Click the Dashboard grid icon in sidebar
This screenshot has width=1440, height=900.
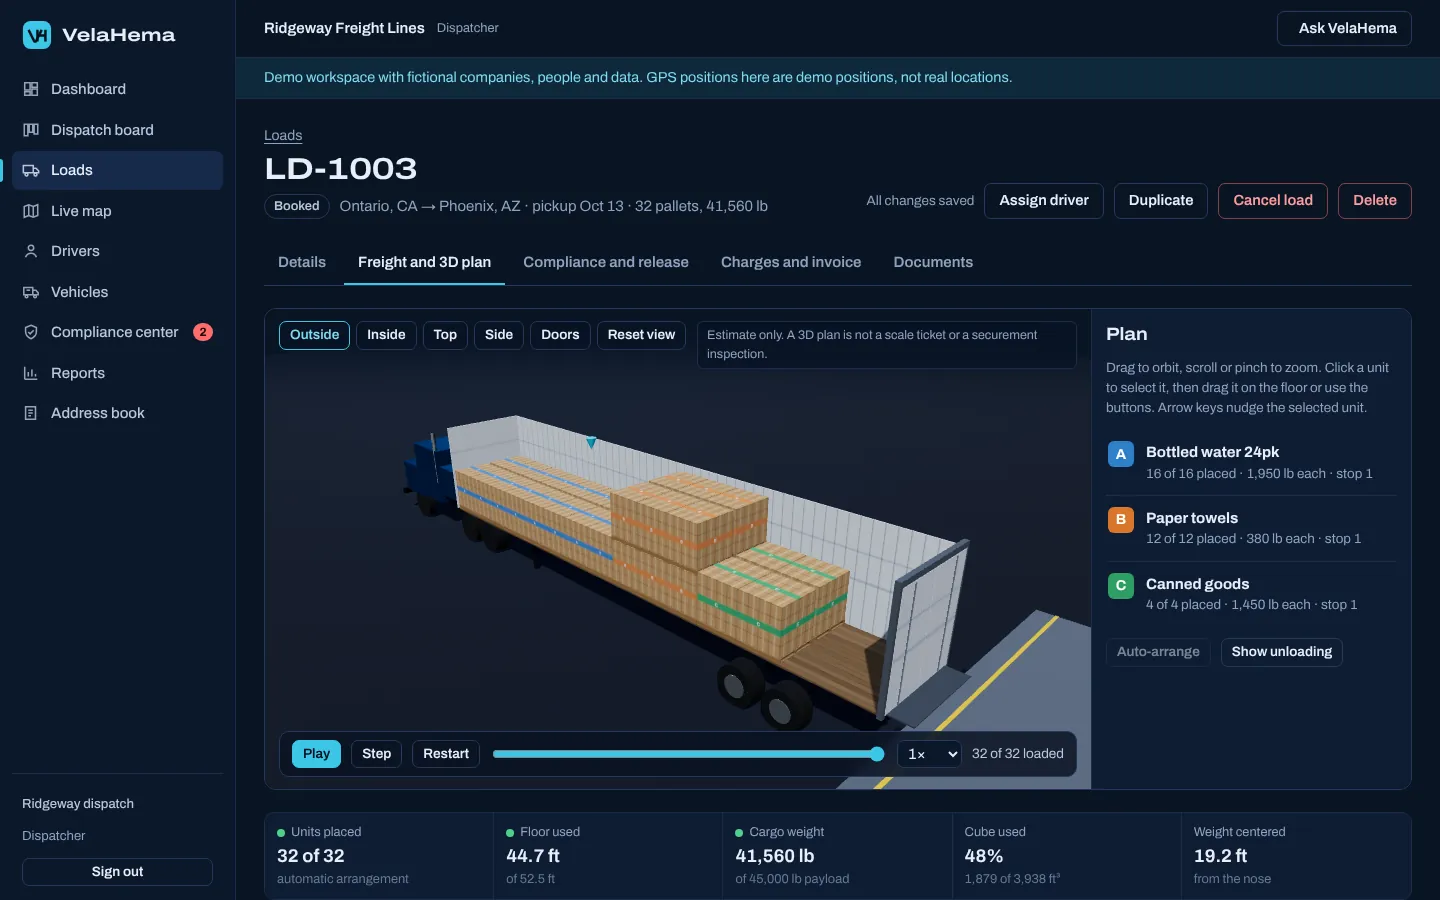pos(31,89)
